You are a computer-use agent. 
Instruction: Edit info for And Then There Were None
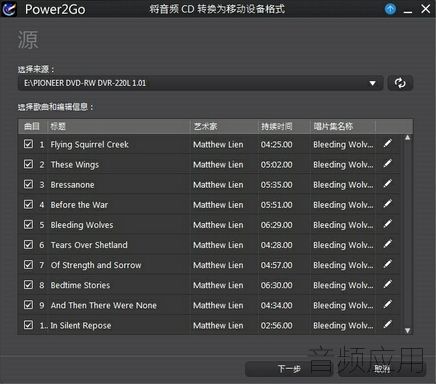pos(387,305)
